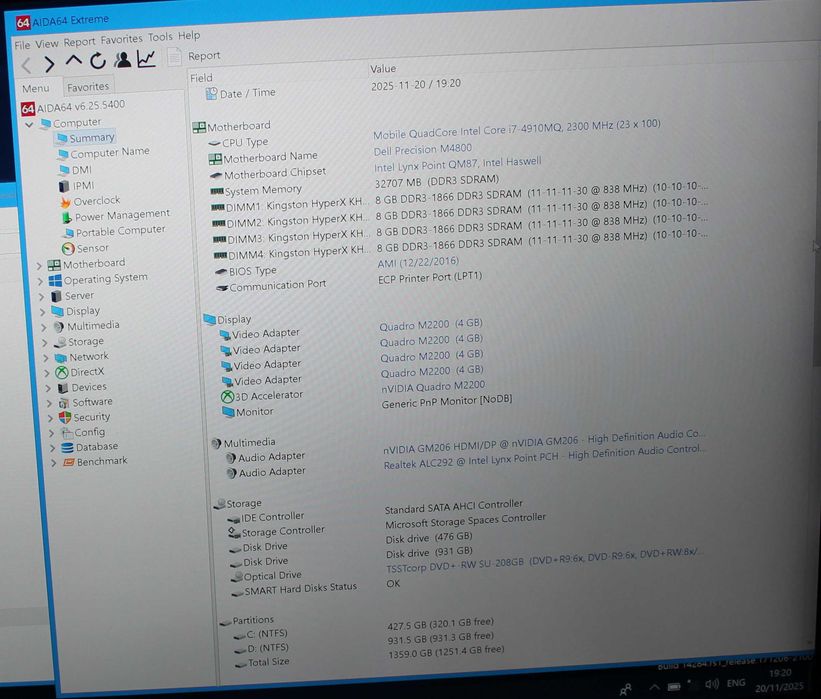Viewport: 821px width, 699px height.
Task: Click the DIMM1 memory row icon
Action: 218,208
